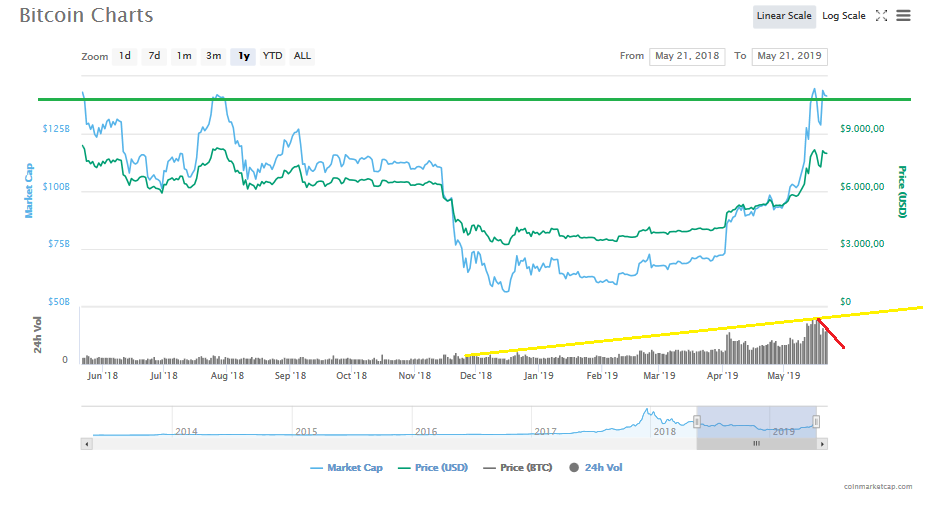The image size is (943, 509).
Task: Click the 2017 region in navigator
Action: pyautogui.click(x=545, y=431)
